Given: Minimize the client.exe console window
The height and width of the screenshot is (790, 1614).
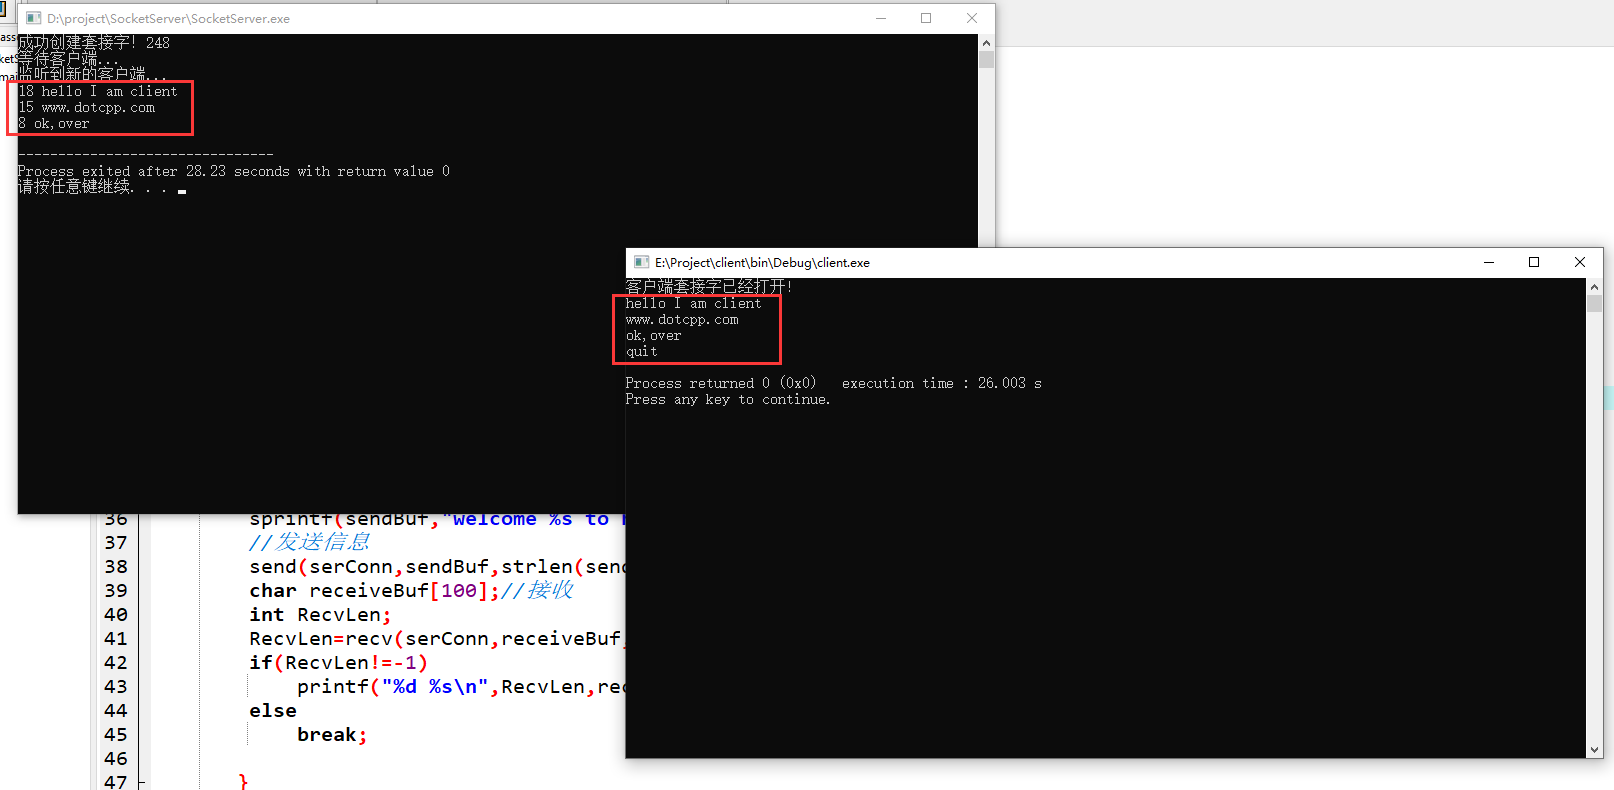Looking at the screenshot, I should 1489,262.
